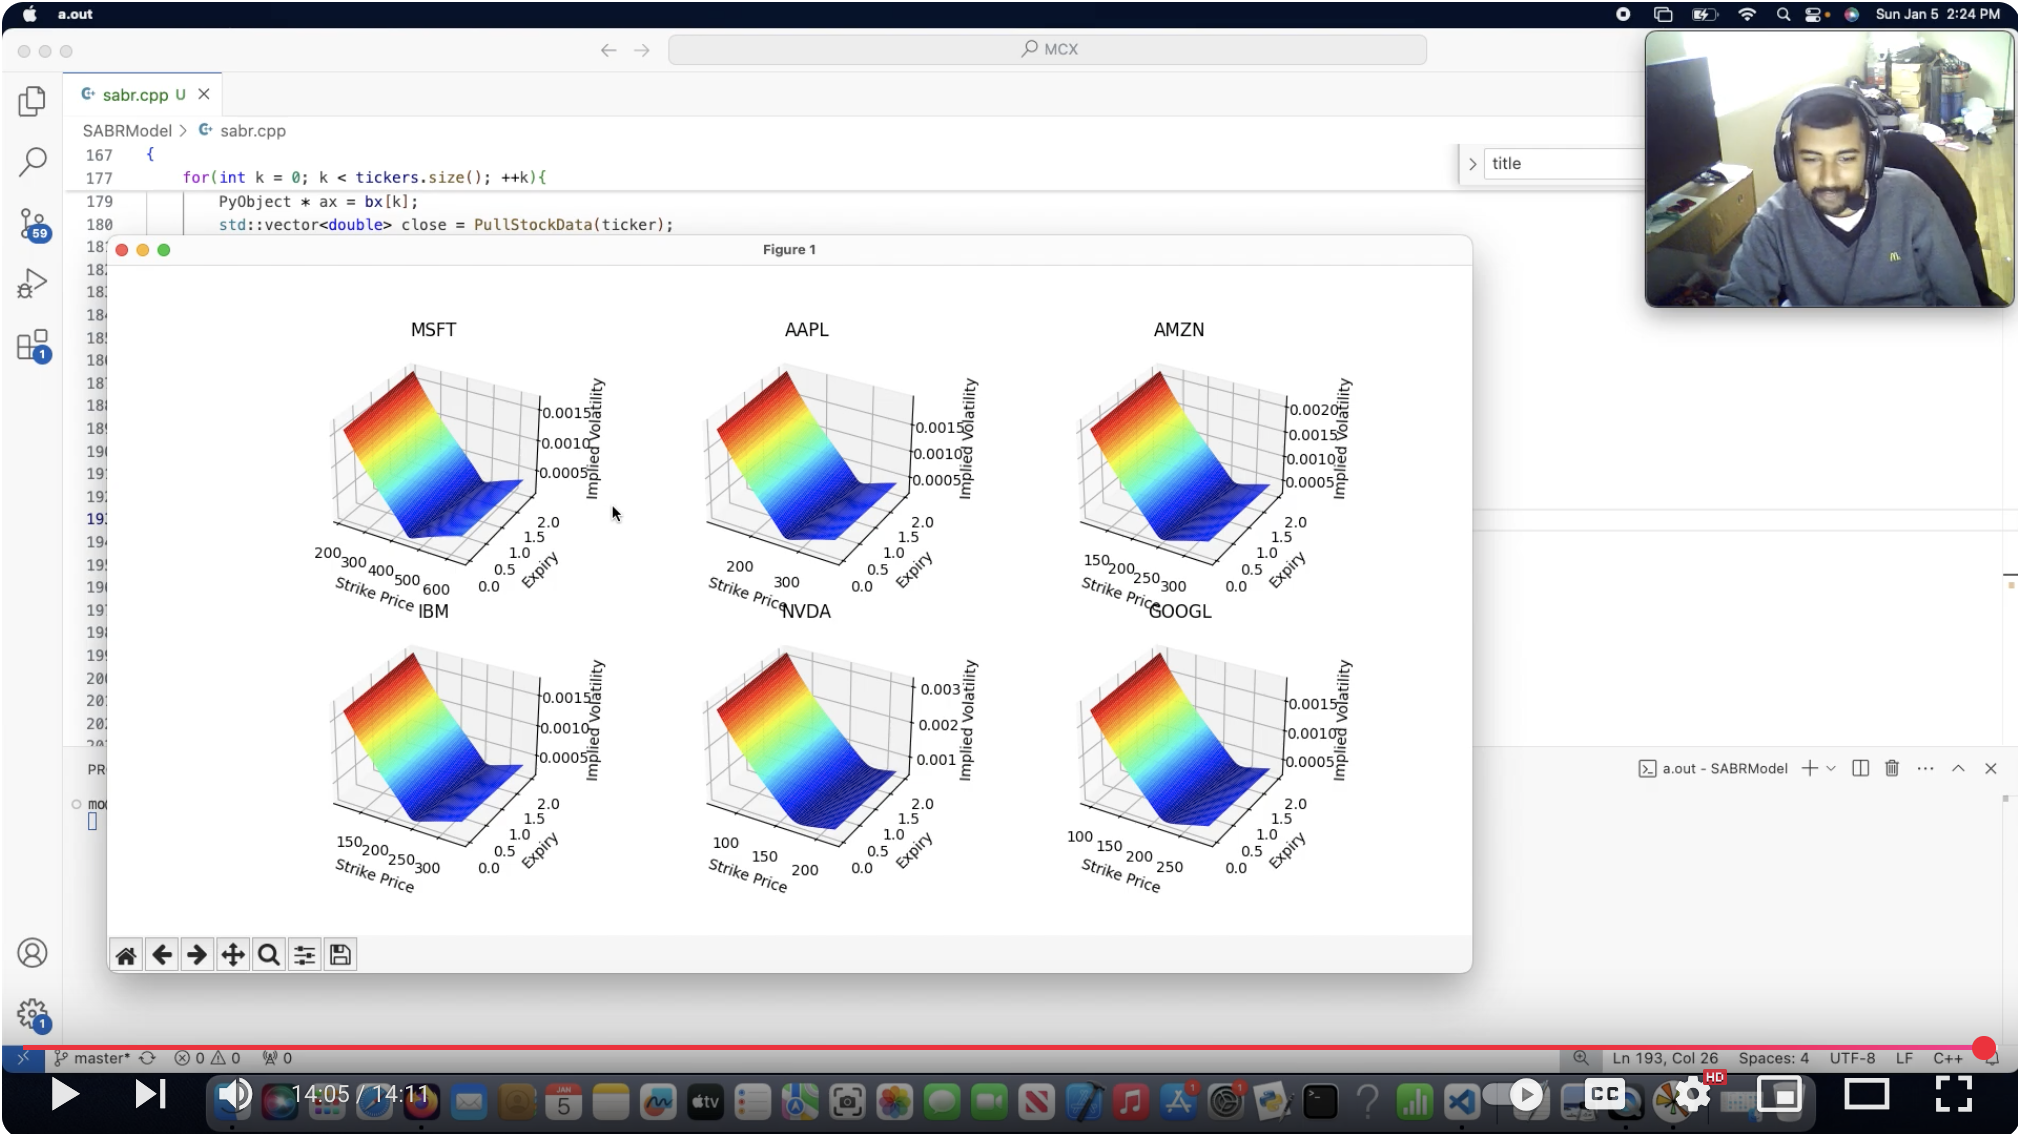The image size is (2018, 1134).
Task: Open the Search view in the activity bar
Action: (32, 161)
